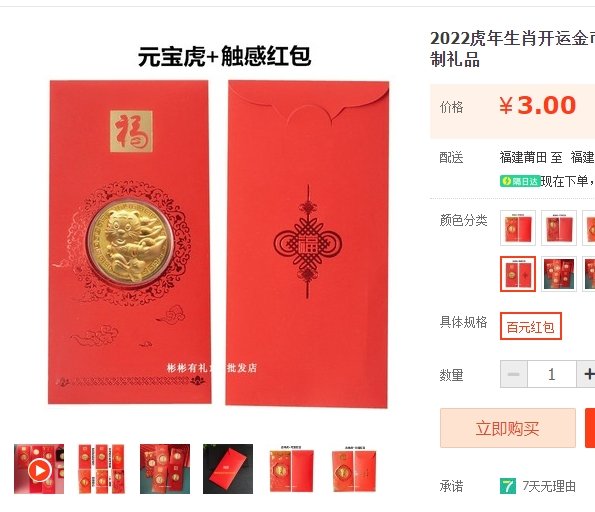Screen dimensions: 595x512
Task: Choose the second color category swatch
Action: coord(559,228)
